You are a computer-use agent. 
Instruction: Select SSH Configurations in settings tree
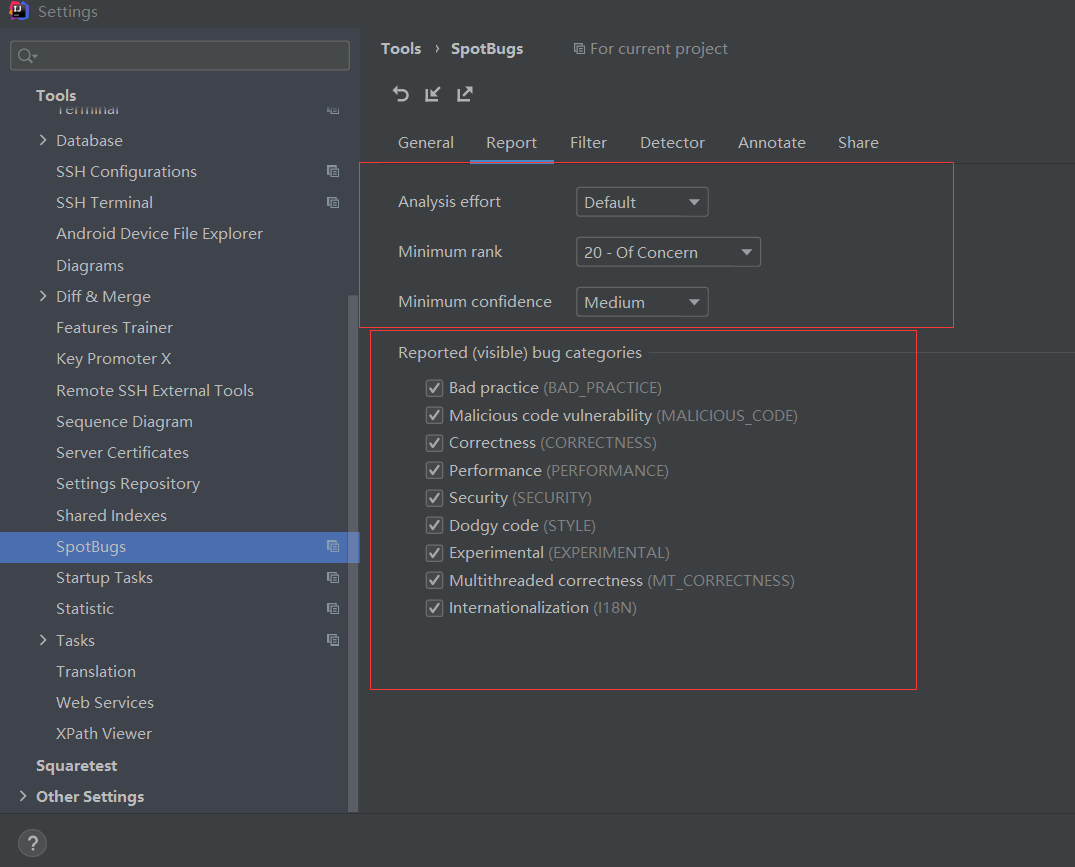(x=126, y=171)
